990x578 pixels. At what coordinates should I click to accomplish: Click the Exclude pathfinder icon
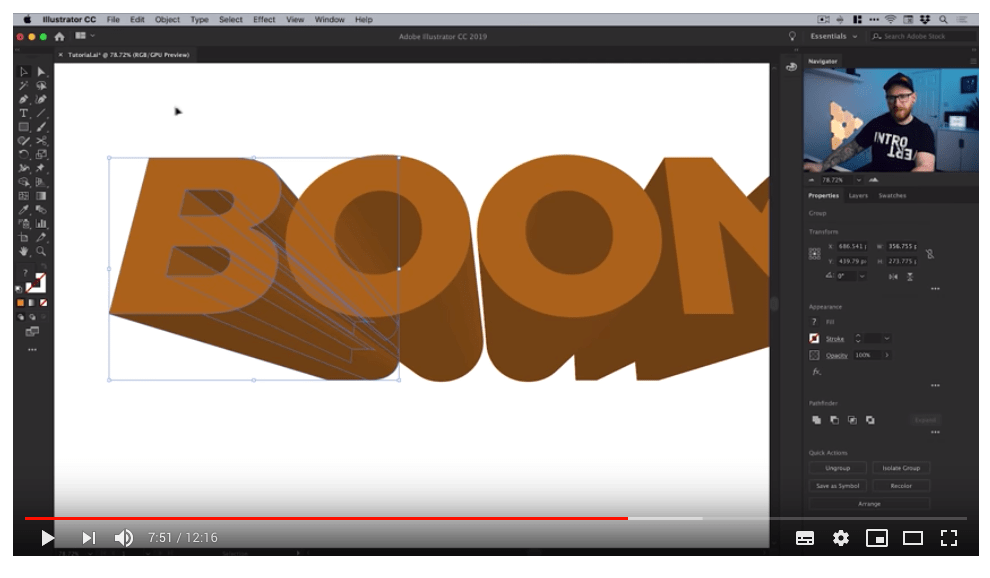click(871, 420)
